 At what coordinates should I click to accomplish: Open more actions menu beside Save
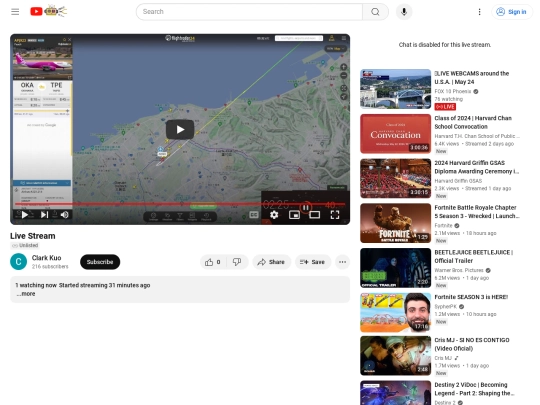[342, 262]
